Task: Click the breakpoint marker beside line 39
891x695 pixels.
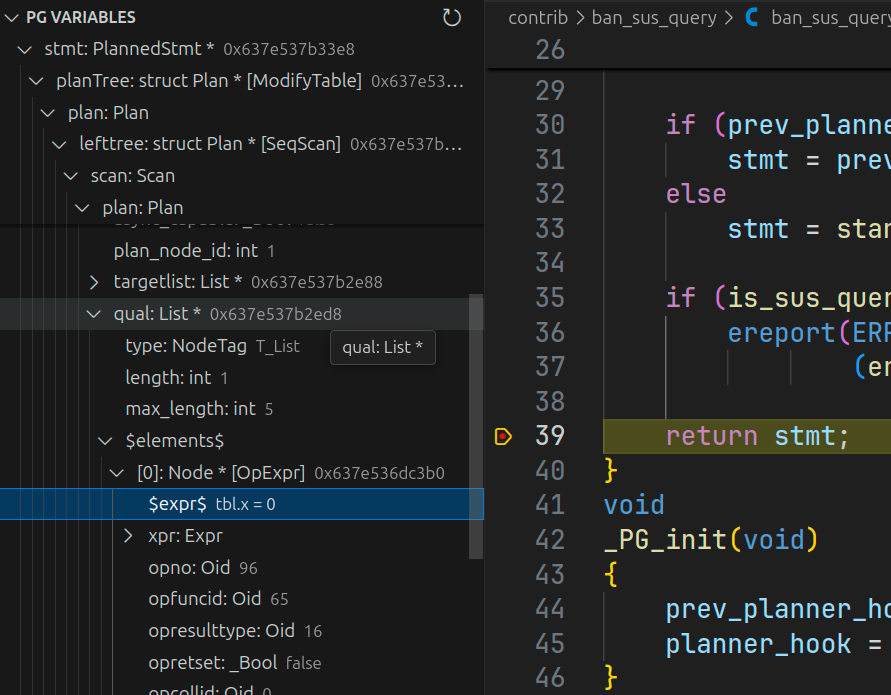Action: (x=503, y=436)
